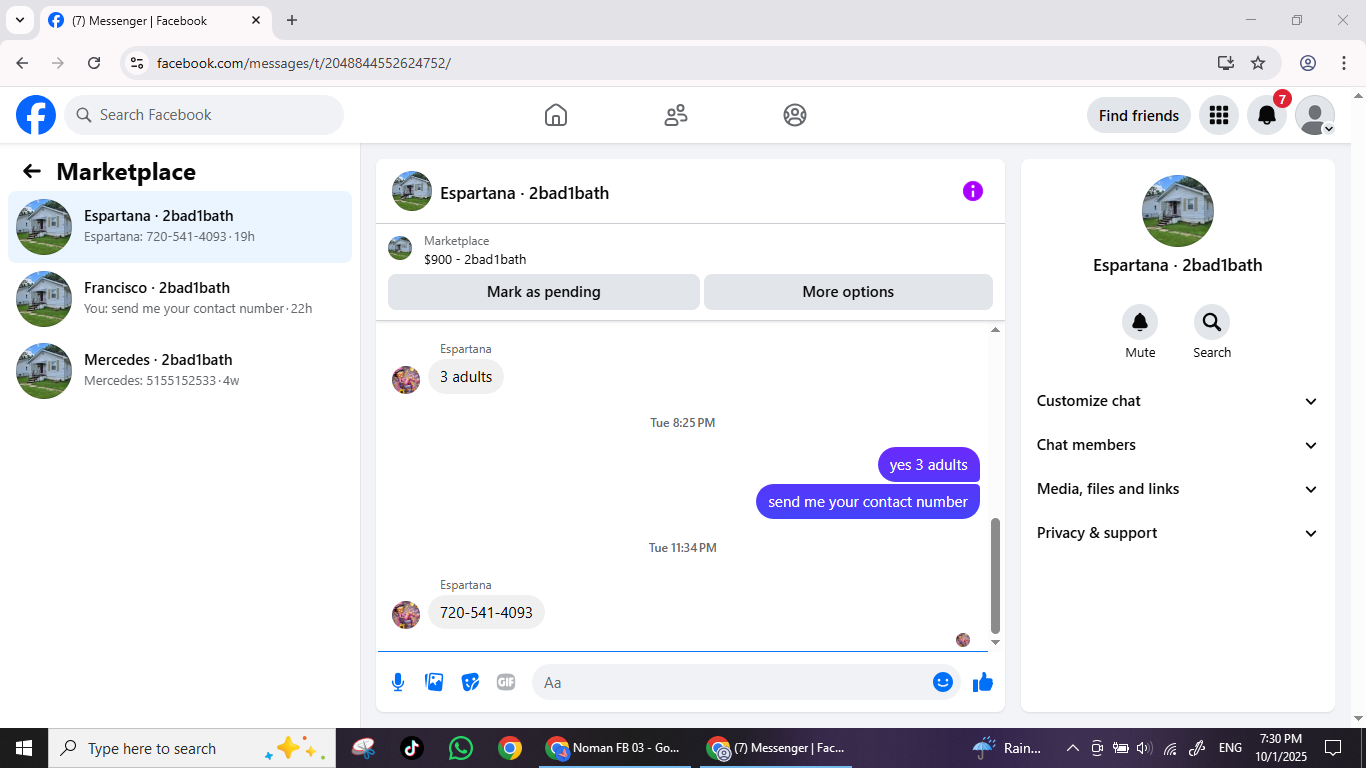Image resolution: width=1366 pixels, height=768 pixels.
Task: View site information icon in address bar
Action: click(x=138, y=63)
